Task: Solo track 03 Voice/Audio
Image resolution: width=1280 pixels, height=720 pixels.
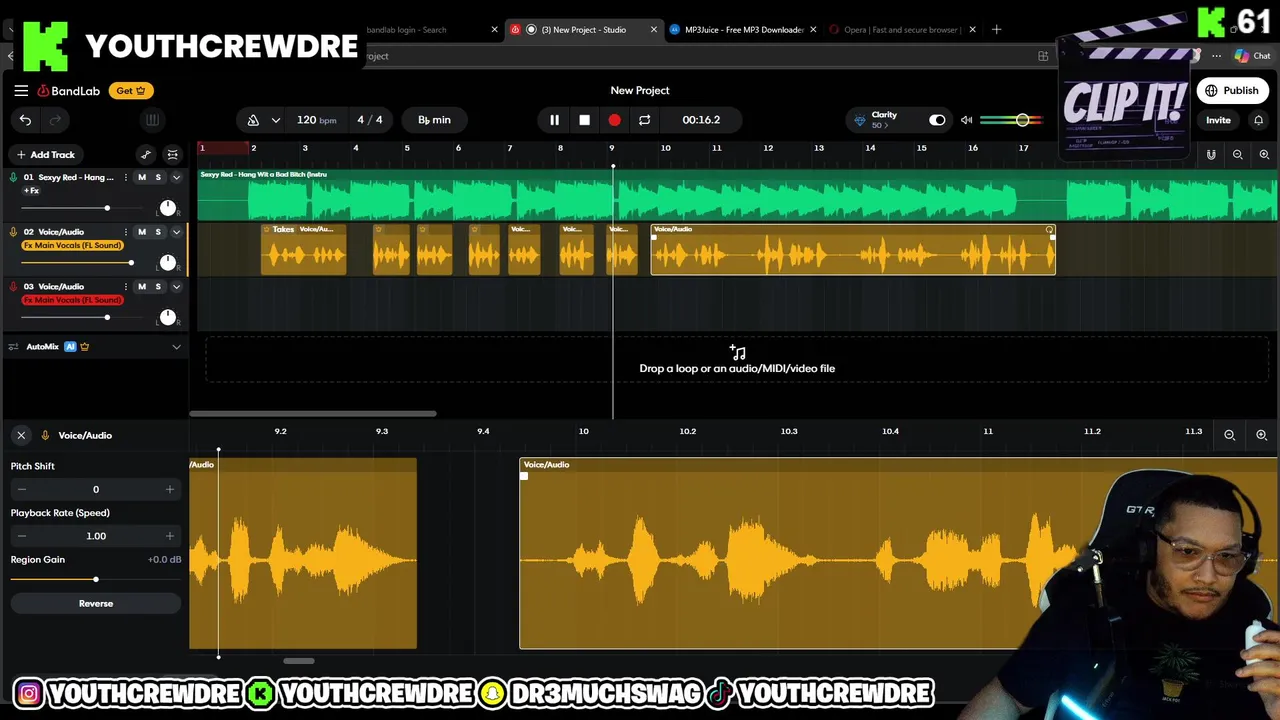Action: pyautogui.click(x=158, y=287)
